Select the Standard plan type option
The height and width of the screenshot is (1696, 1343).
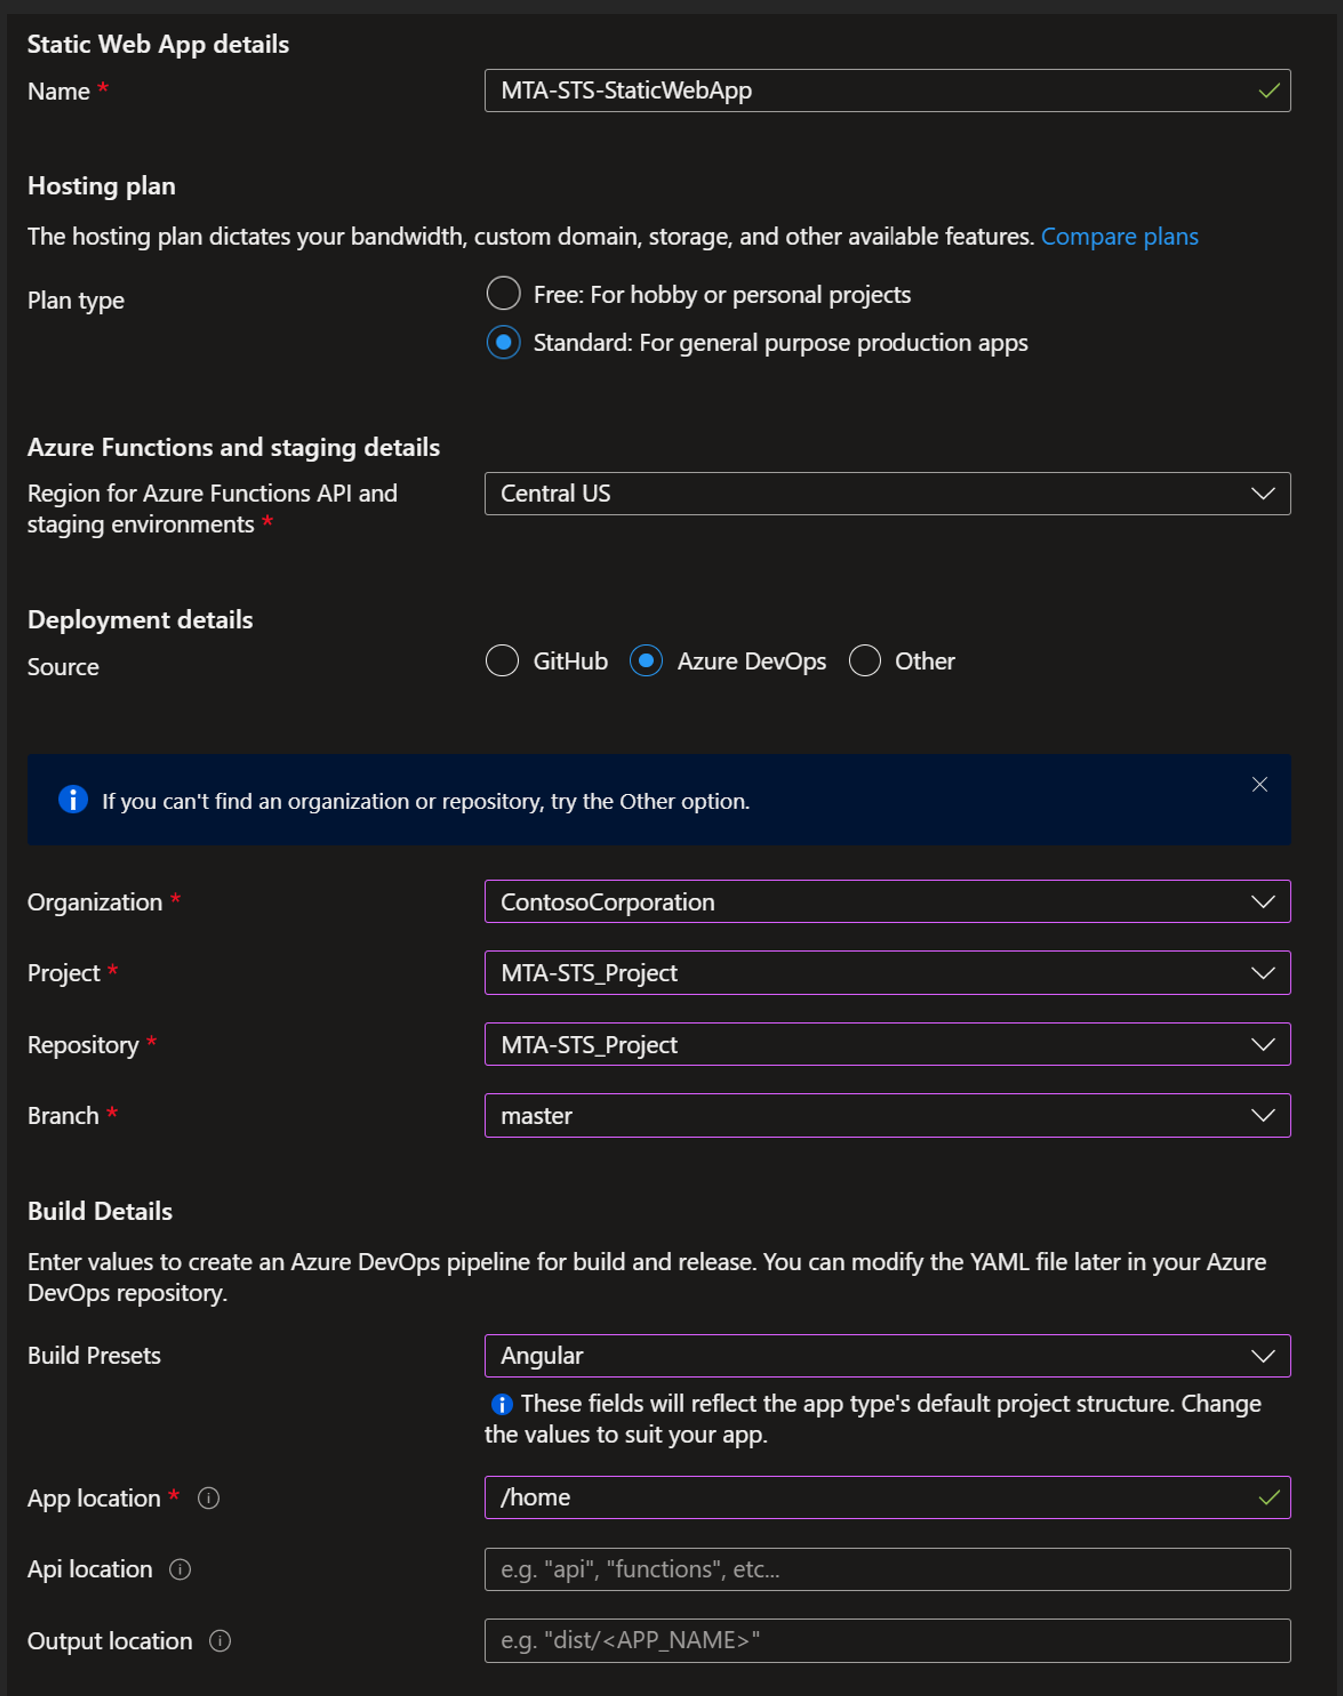click(x=503, y=342)
